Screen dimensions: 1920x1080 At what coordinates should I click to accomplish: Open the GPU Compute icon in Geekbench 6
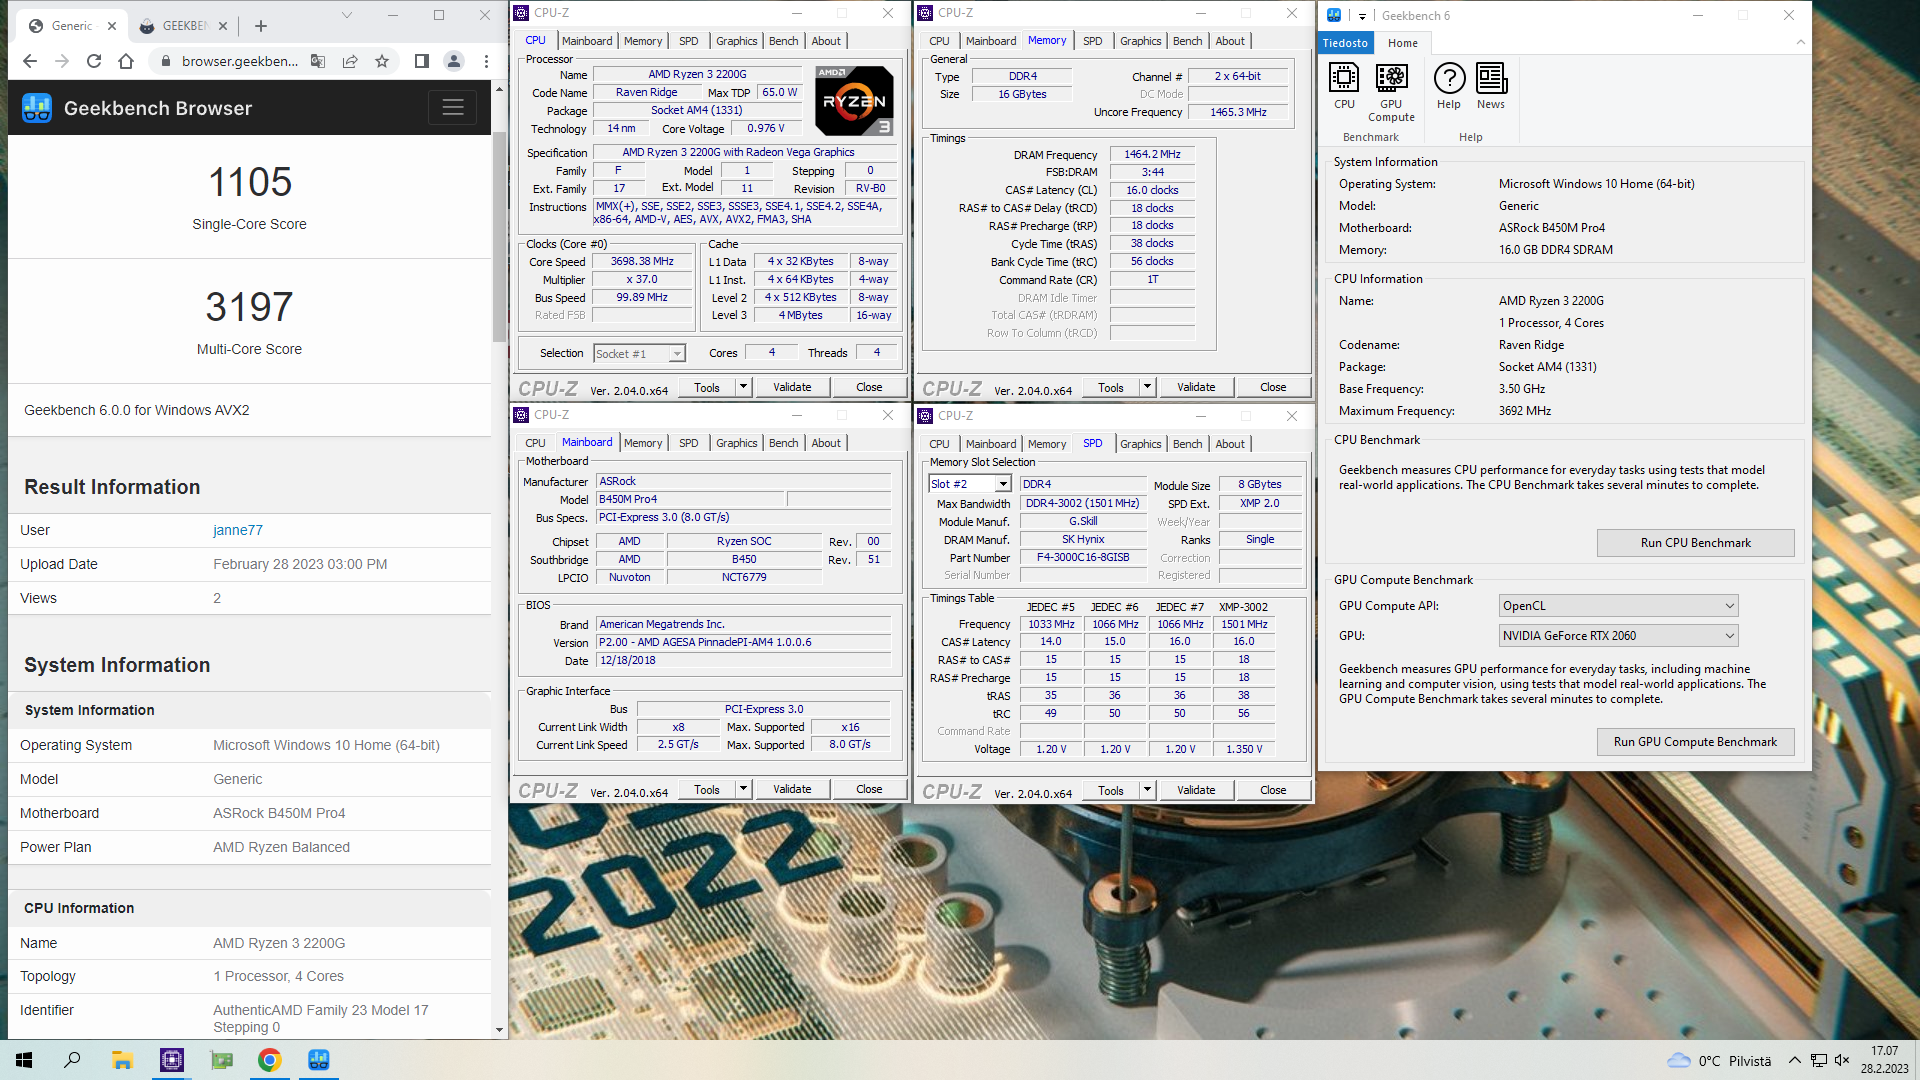click(1391, 93)
